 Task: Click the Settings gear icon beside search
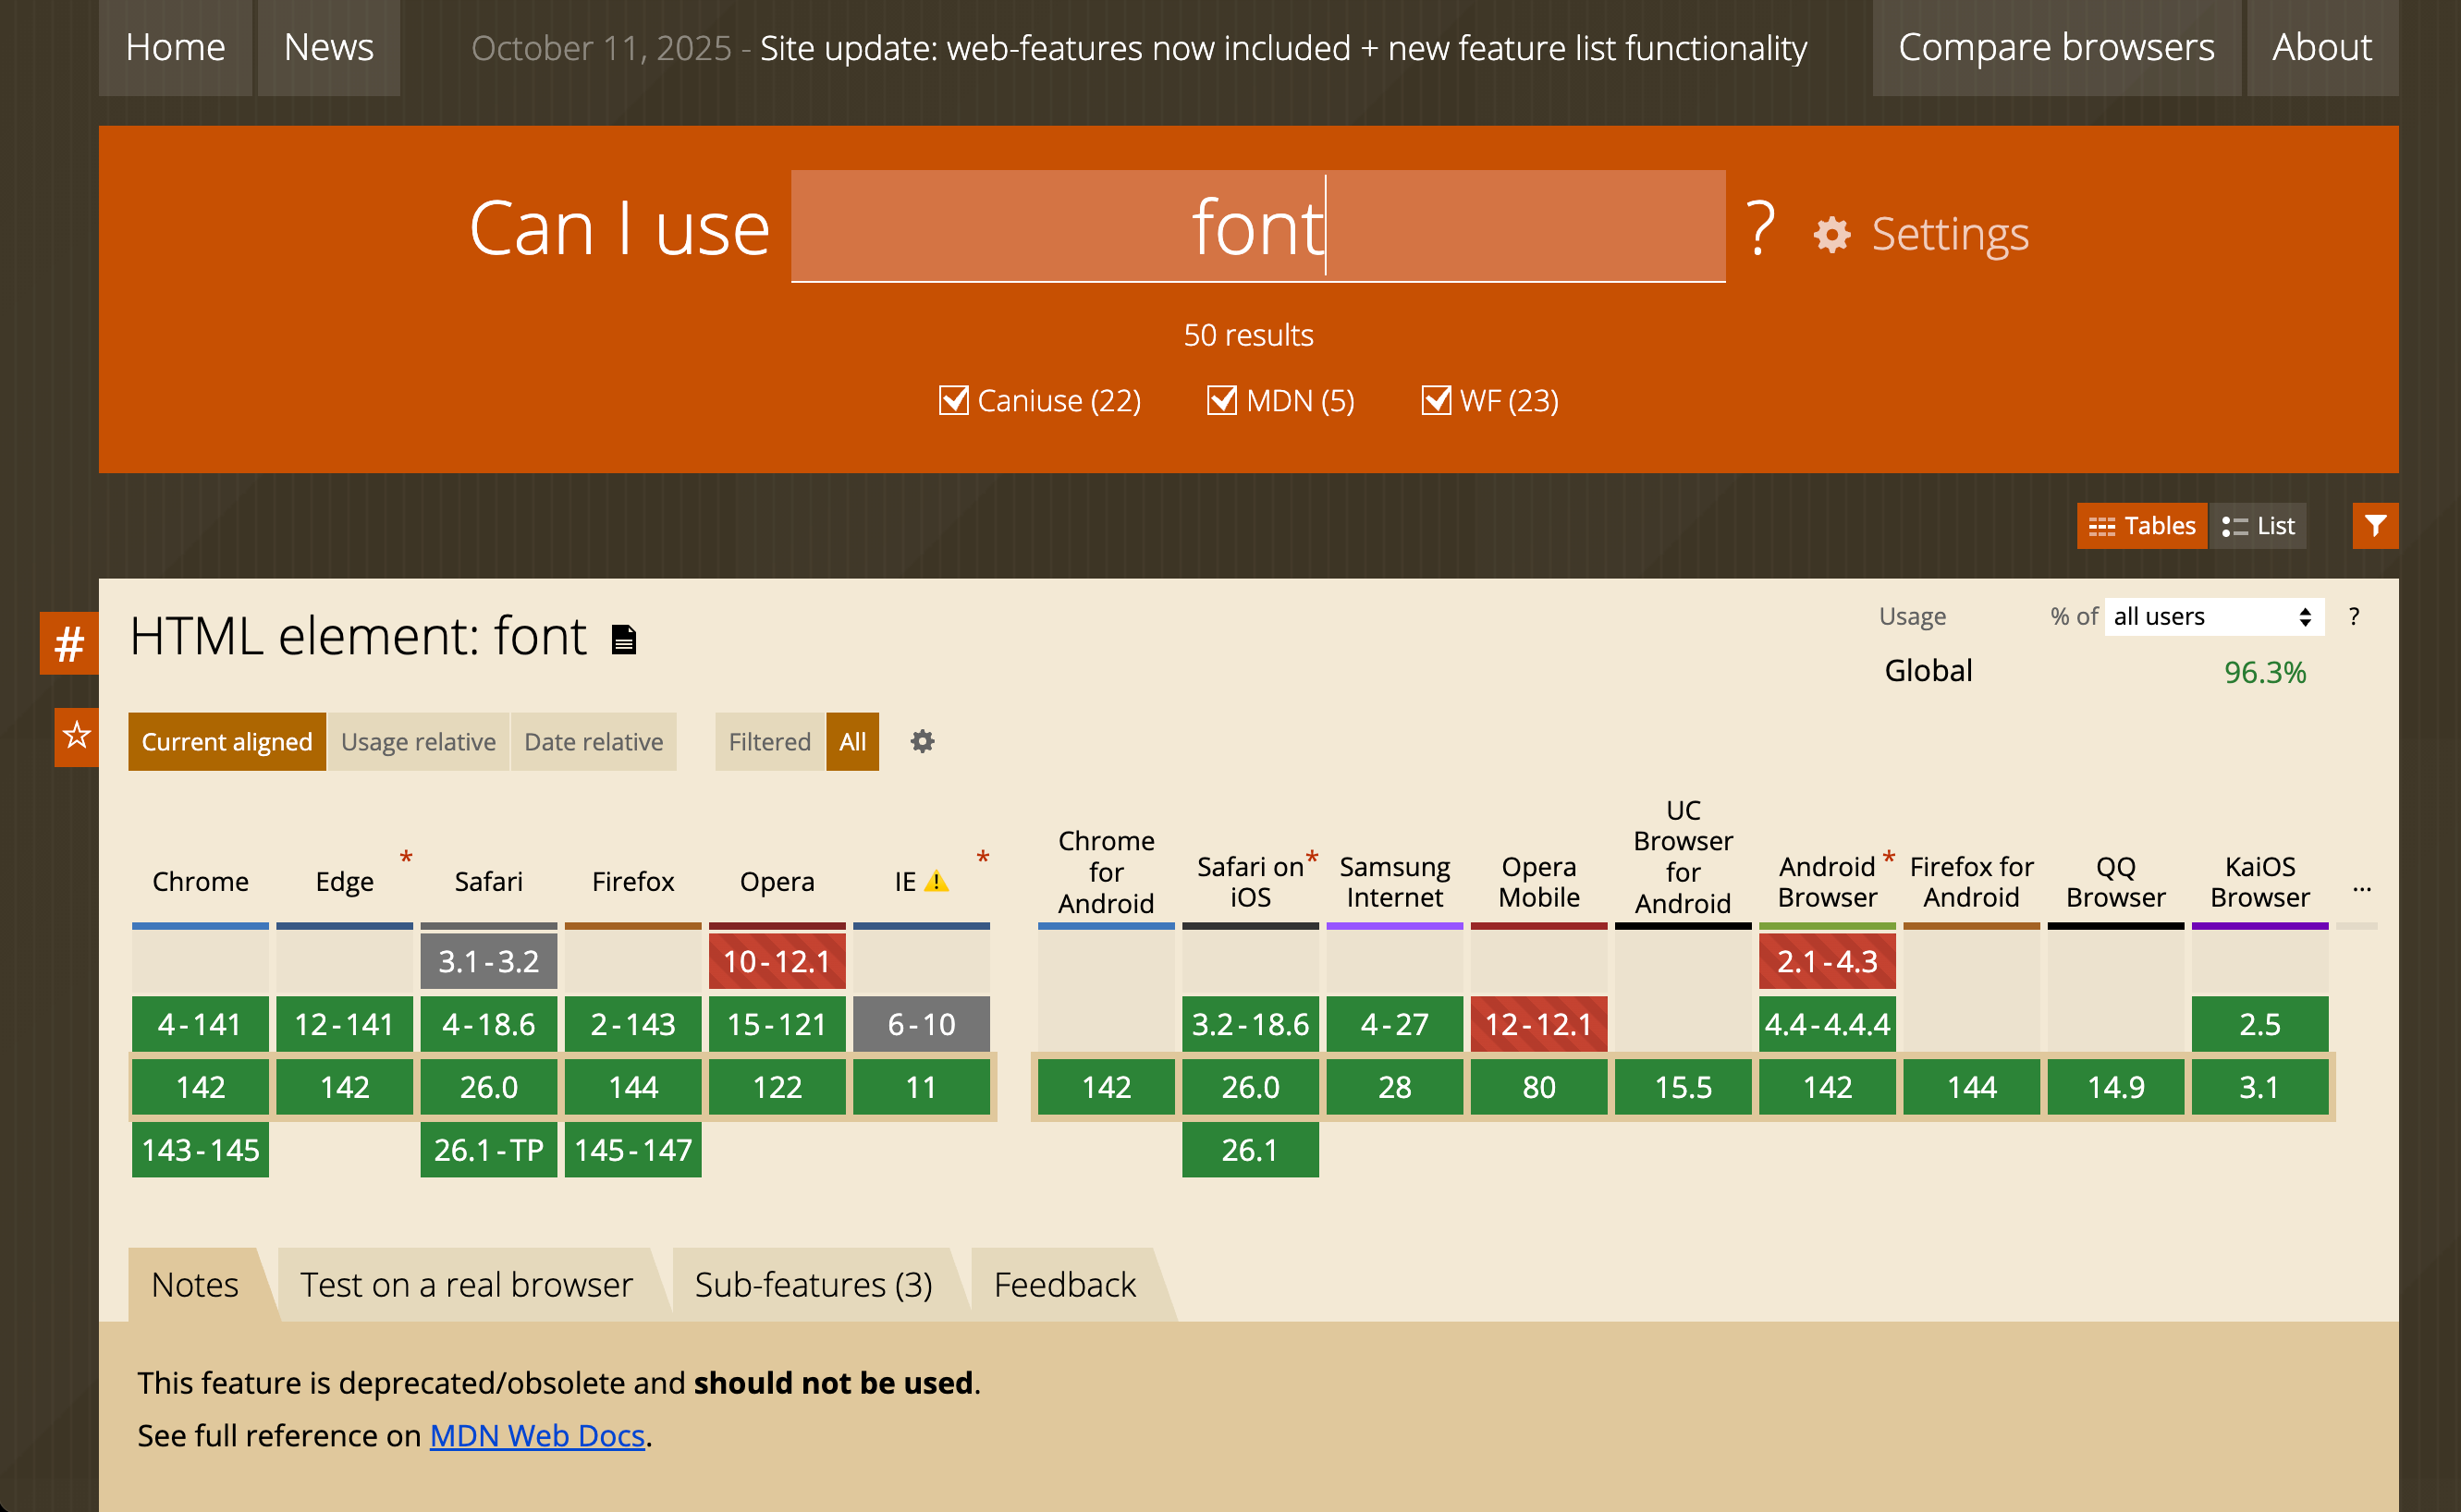pos(1831,235)
